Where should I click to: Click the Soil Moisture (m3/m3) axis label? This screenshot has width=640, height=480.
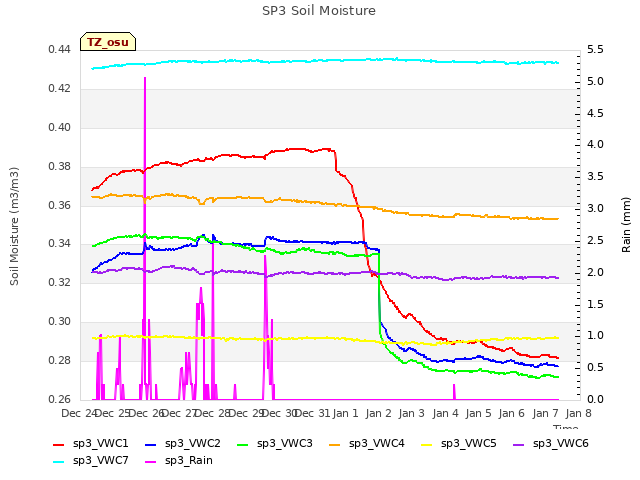pos(14,226)
